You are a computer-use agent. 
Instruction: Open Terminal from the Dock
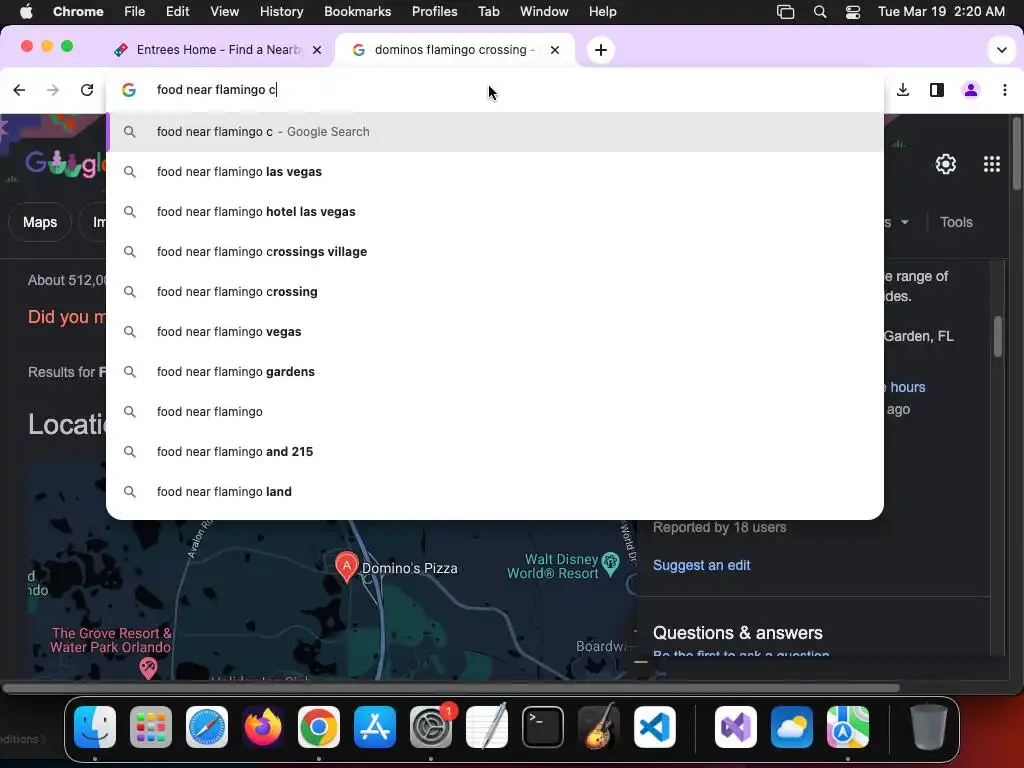click(x=543, y=727)
